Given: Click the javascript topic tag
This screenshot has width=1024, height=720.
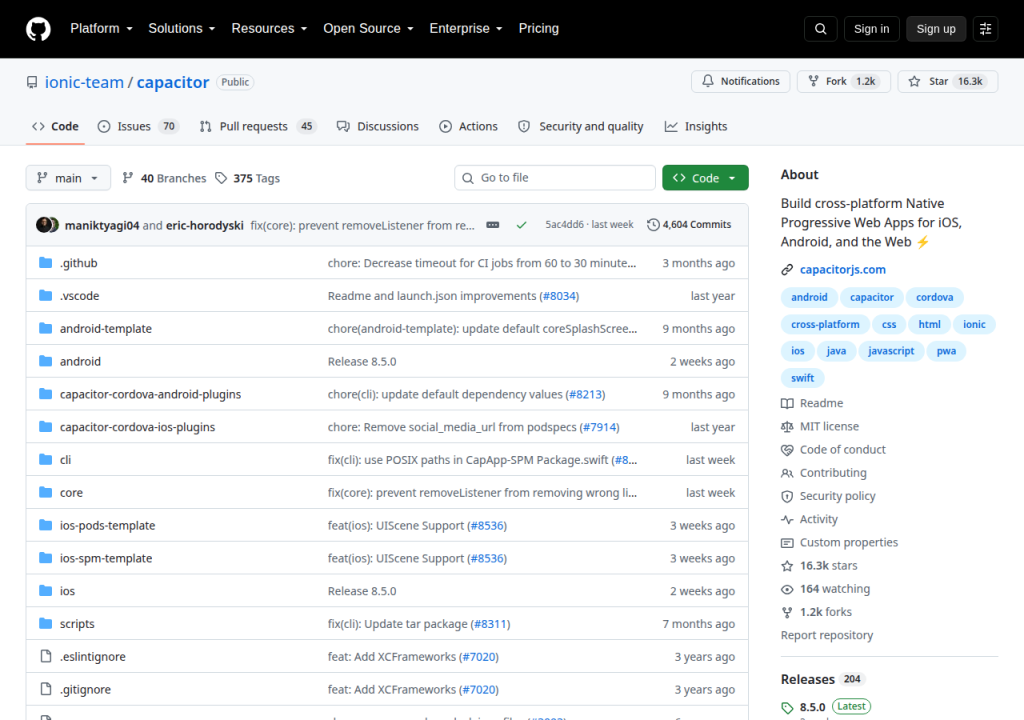Looking at the screenshot, I should pyautogui.click(x=891, y=351).
